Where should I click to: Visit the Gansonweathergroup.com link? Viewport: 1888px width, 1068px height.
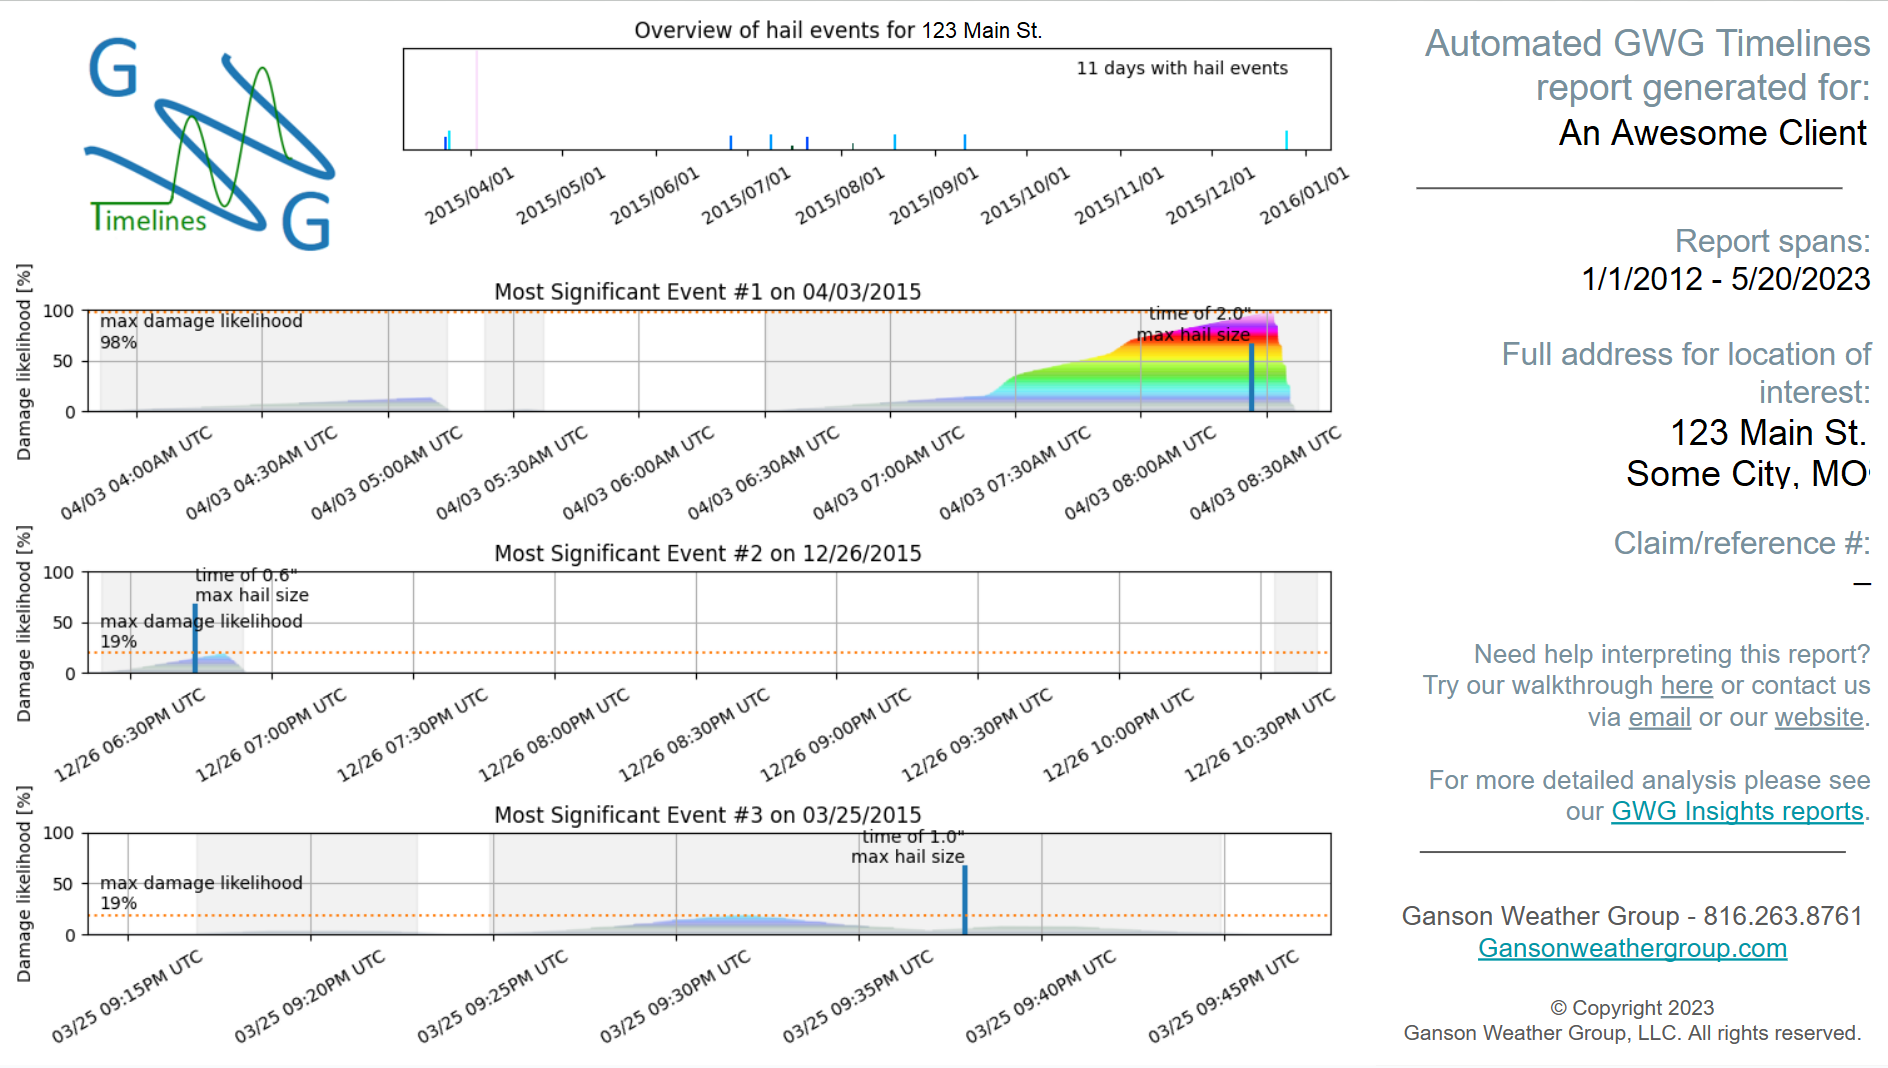[x=1632, y=948]
